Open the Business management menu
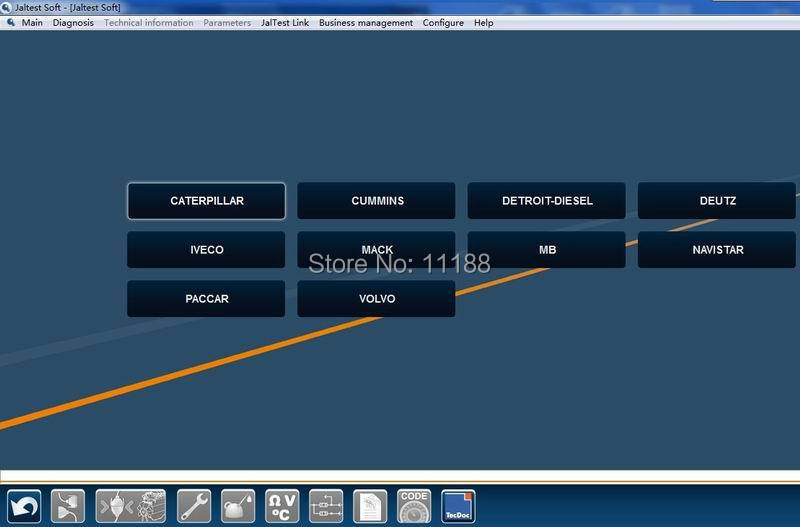800x527 pixels. click(x=366, y=22)
